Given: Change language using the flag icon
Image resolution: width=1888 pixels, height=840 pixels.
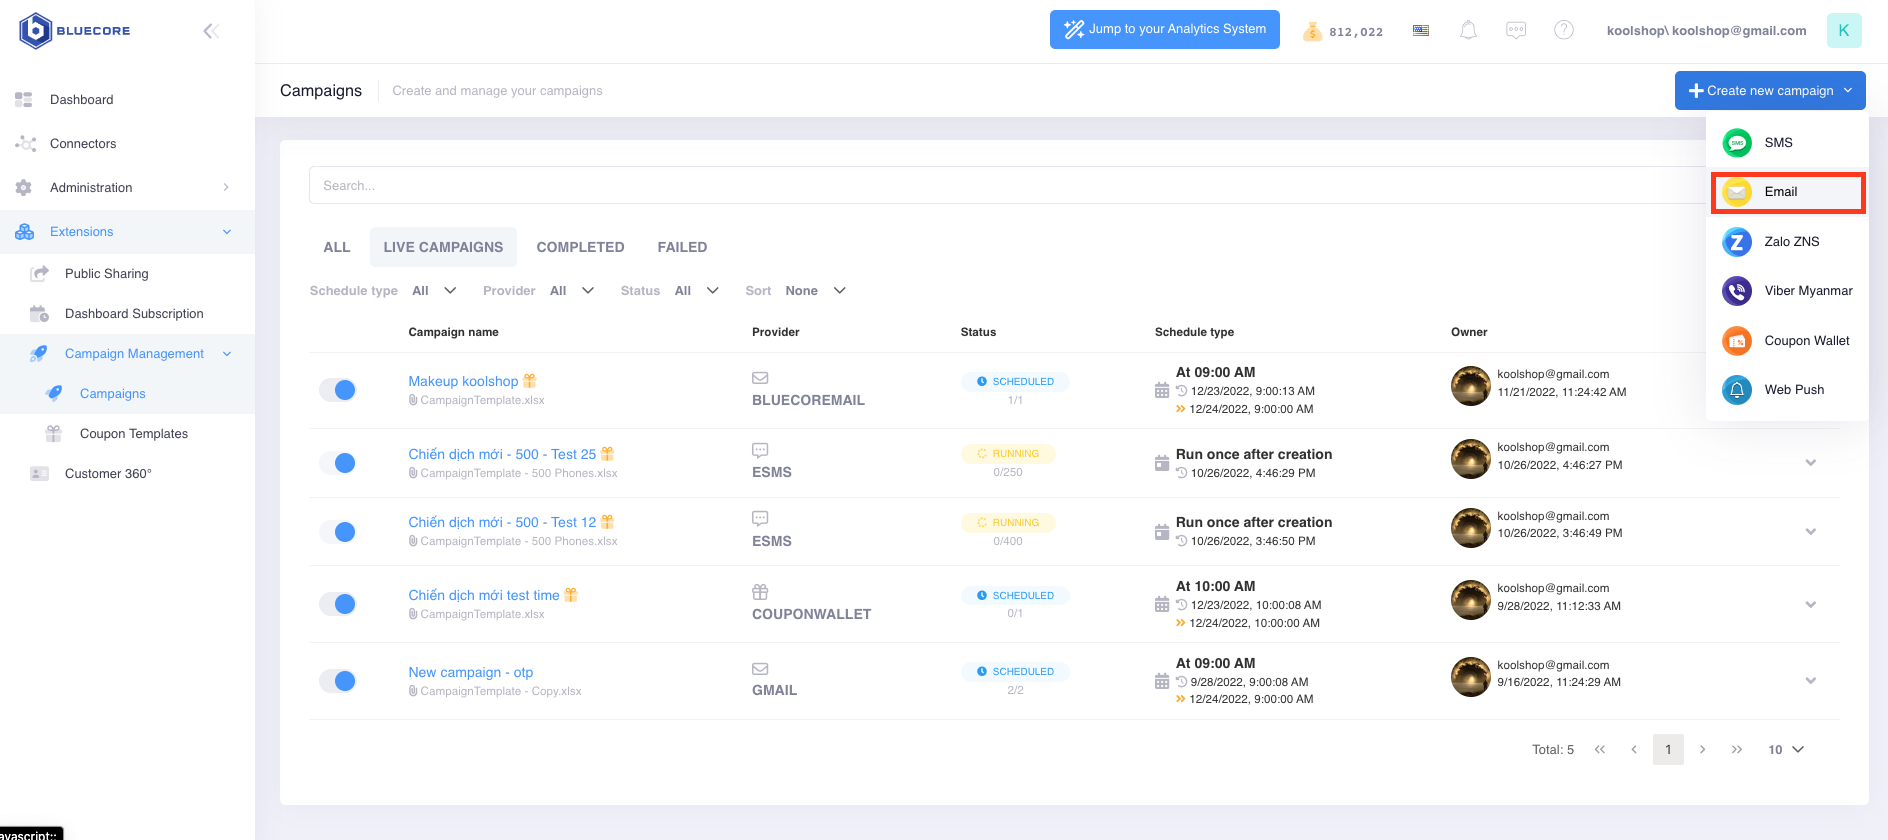Looking at the screenshot, I should (1421, 31).
